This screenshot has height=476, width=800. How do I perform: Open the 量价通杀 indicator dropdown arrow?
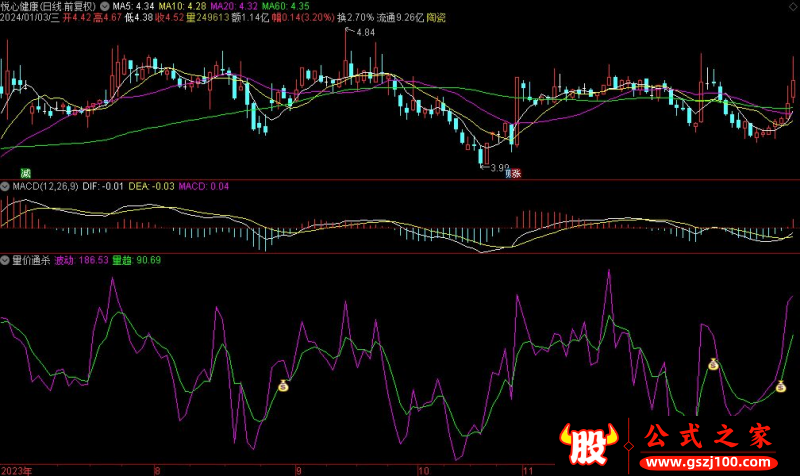point(6,260)
